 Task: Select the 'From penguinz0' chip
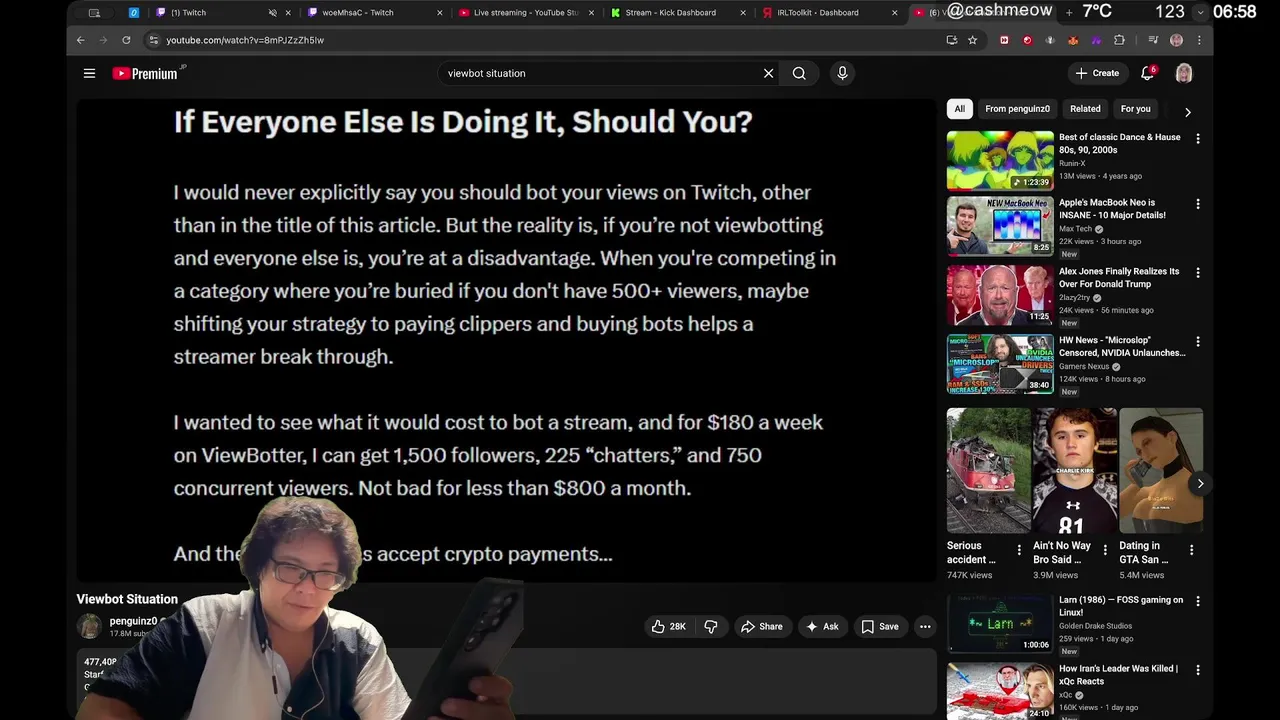1017,109
